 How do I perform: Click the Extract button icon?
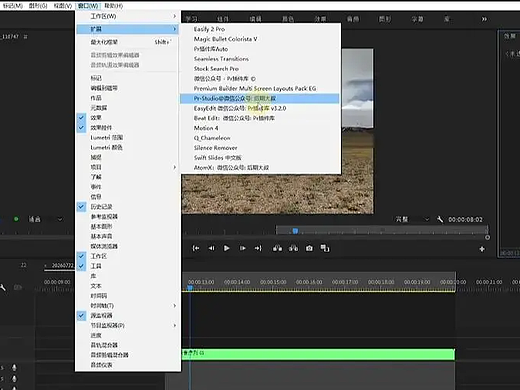[x=293, y=248]
